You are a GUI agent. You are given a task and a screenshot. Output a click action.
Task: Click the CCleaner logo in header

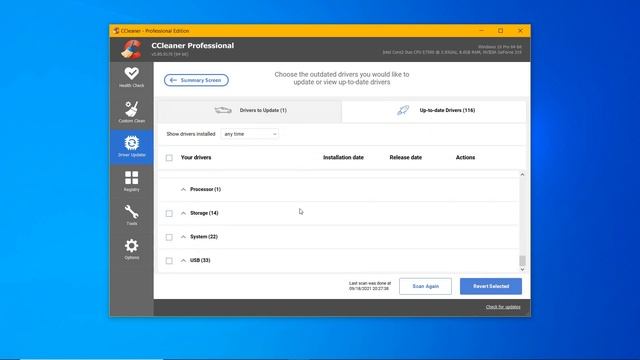131,49
